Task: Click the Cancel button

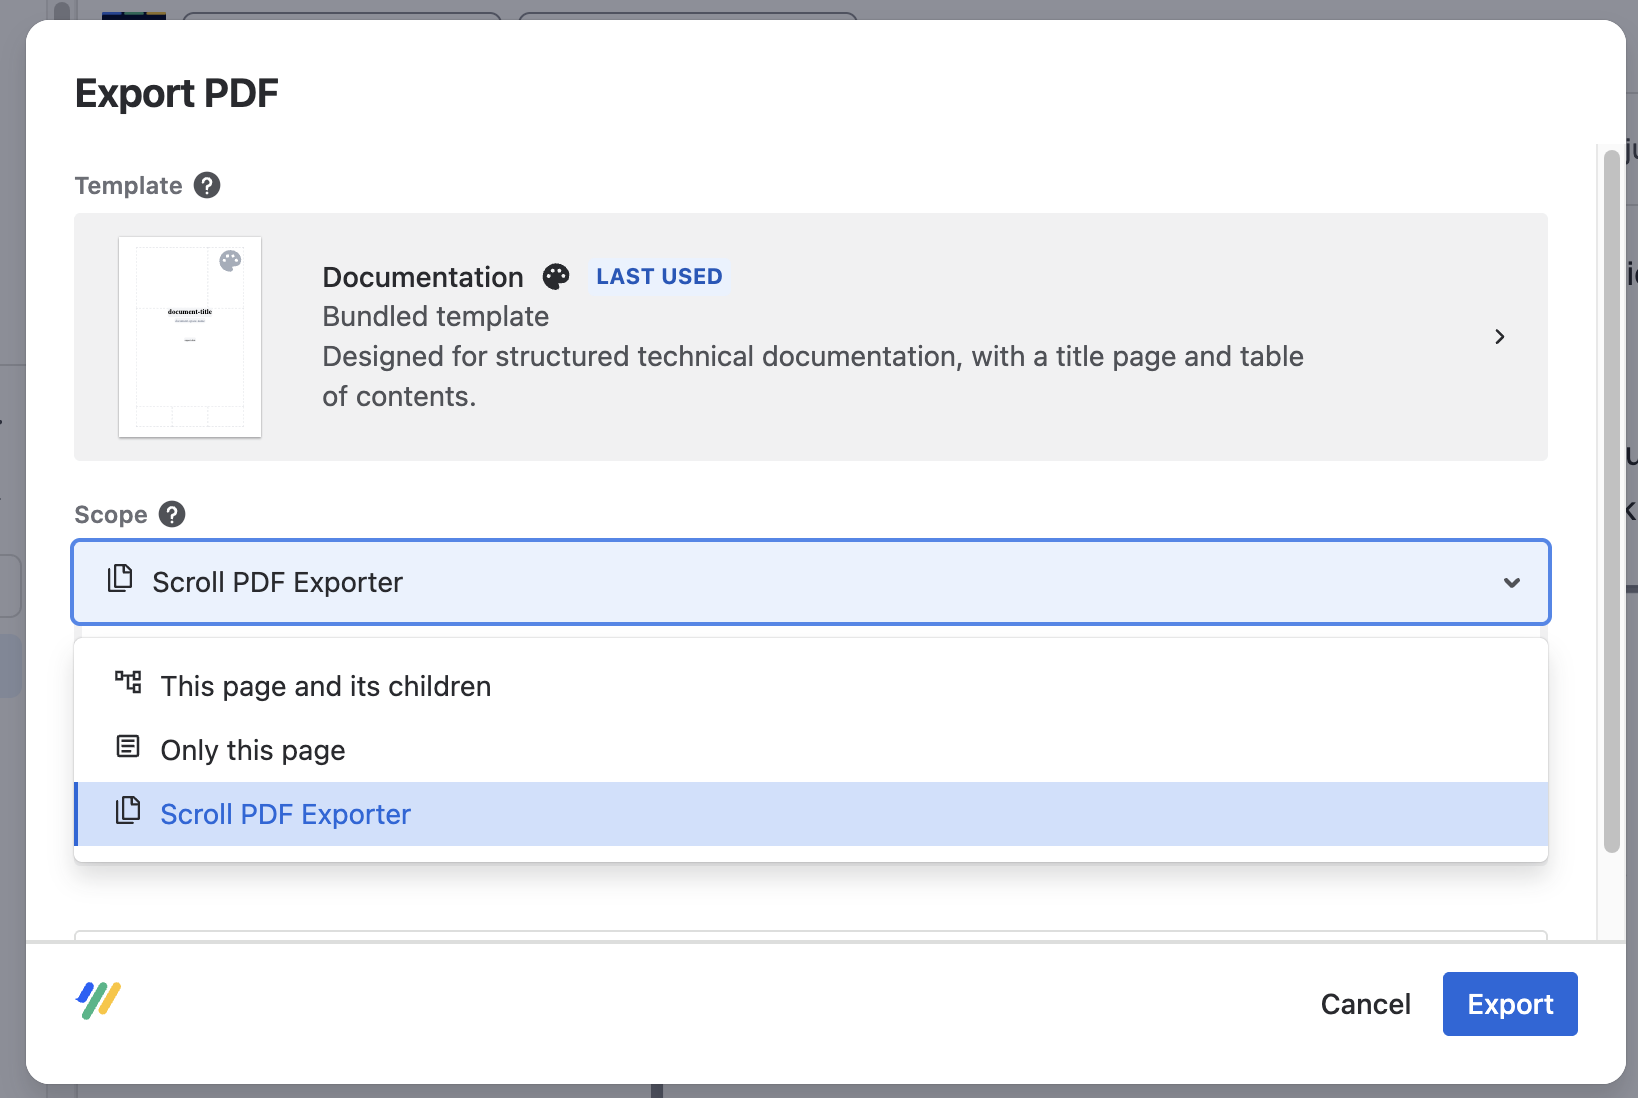Action: 1365,1004
